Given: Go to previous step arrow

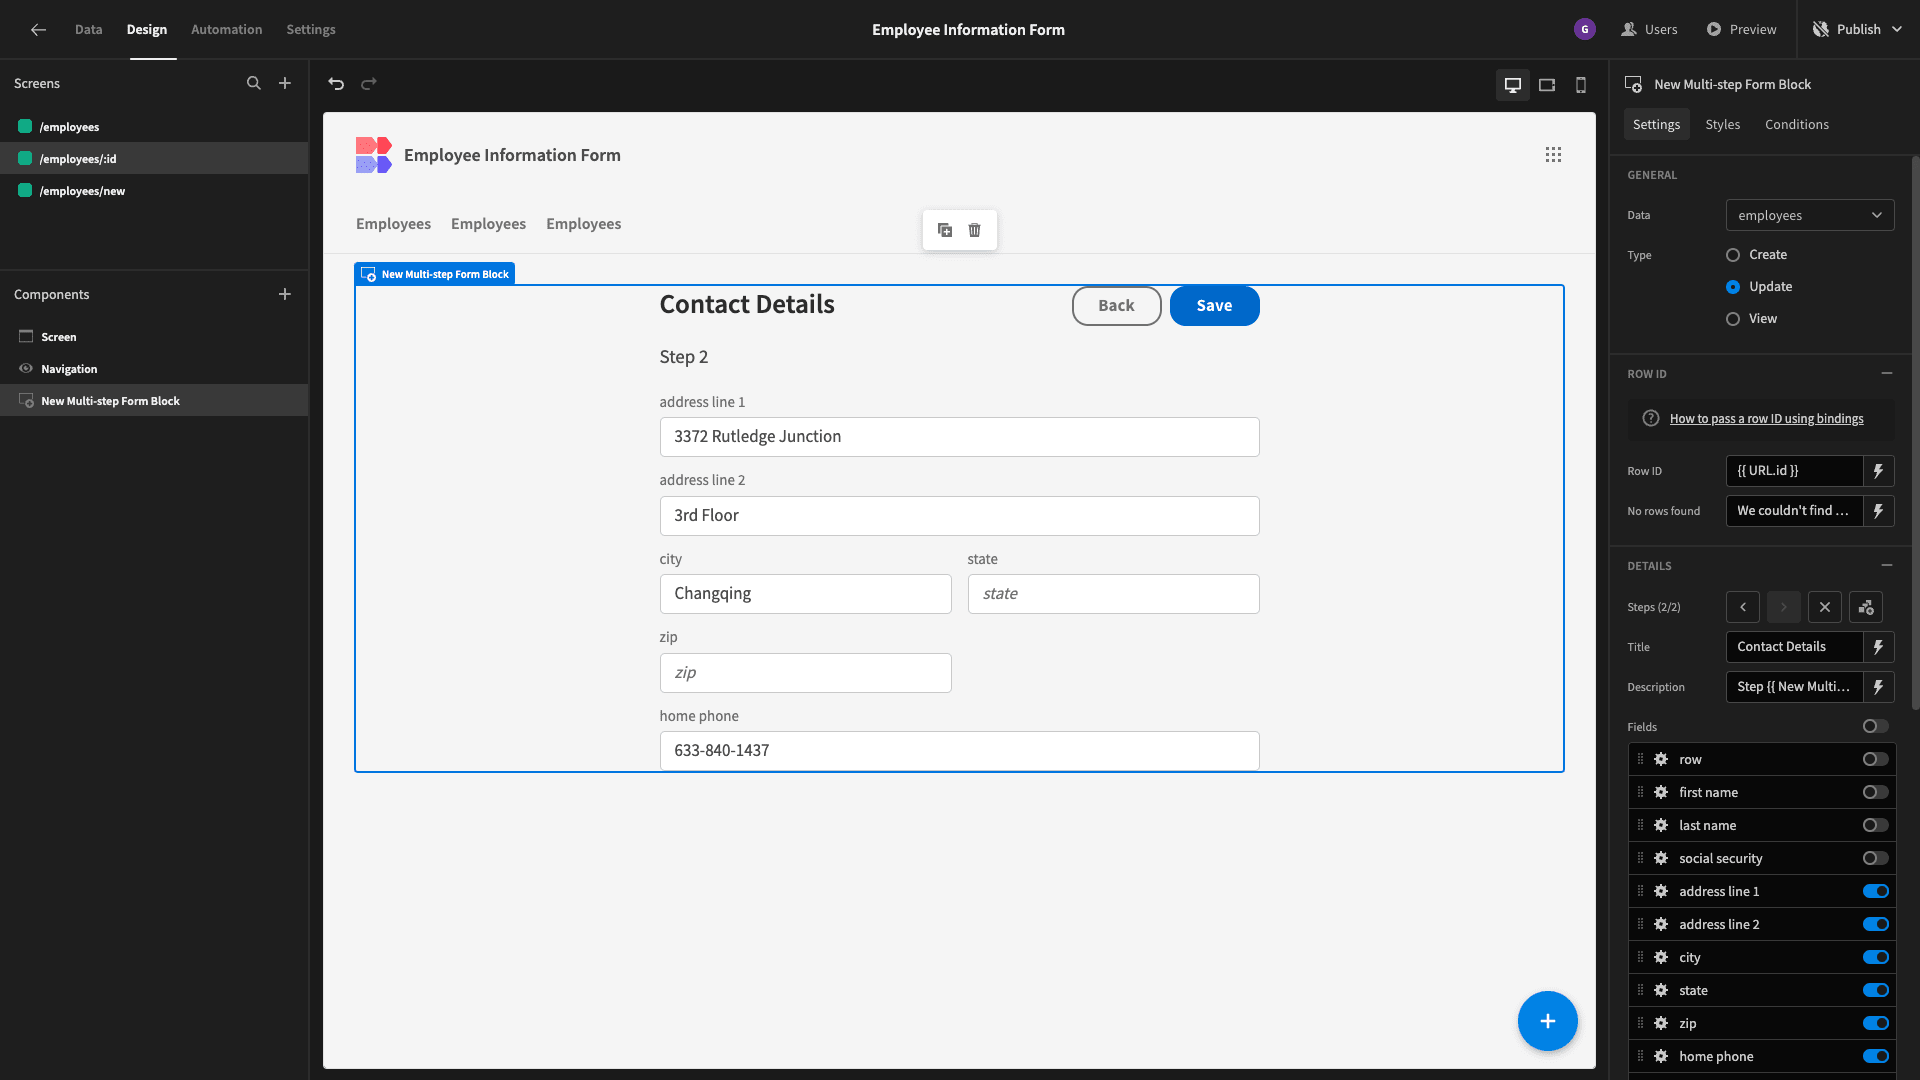Looking at the screenshot, I should pyautogui.click(x=1743, y=607).
